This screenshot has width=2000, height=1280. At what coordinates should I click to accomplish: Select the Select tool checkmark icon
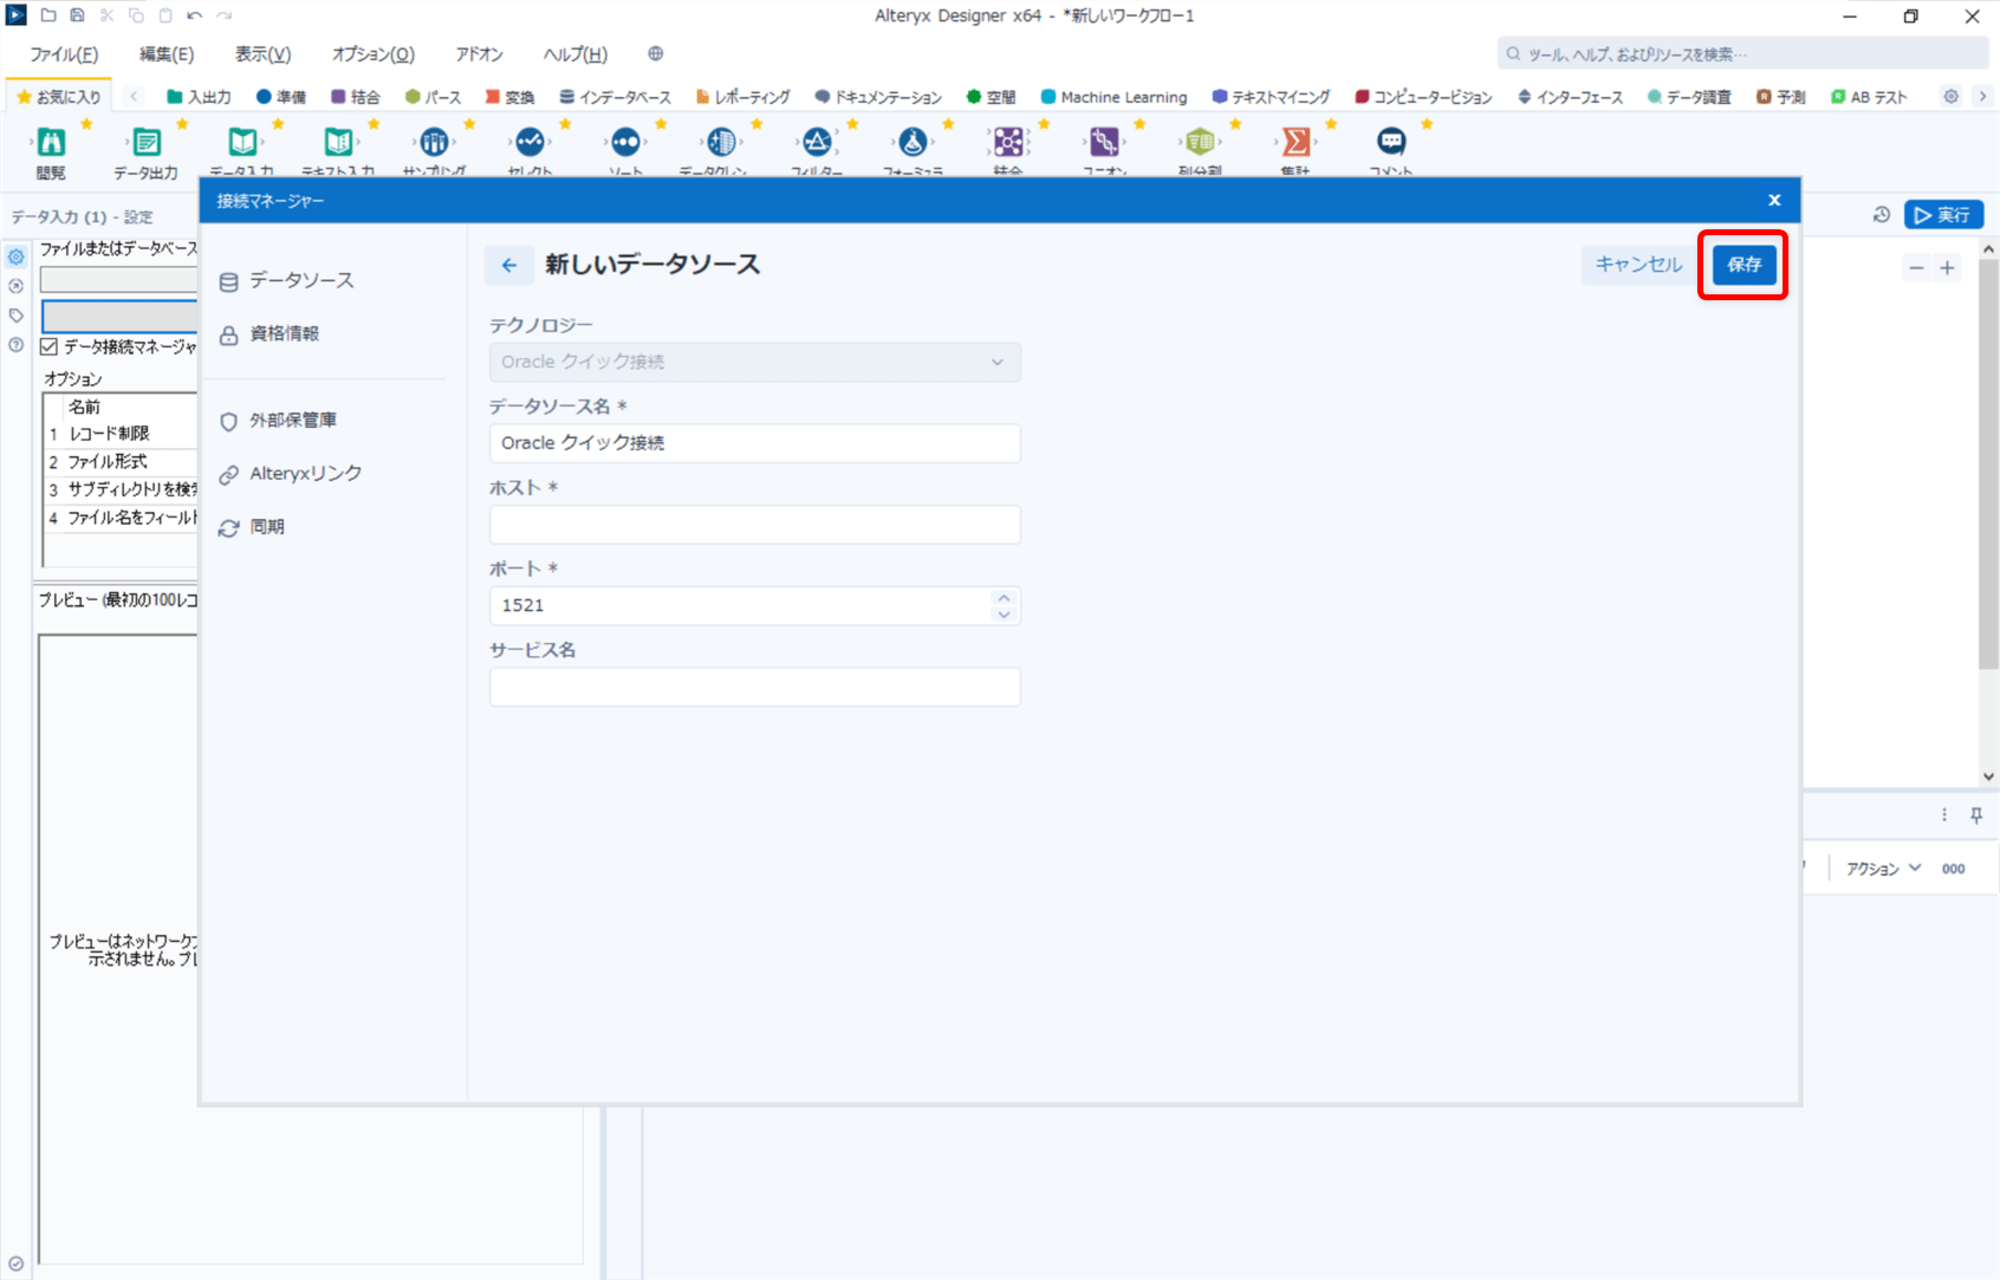(530, 142)
